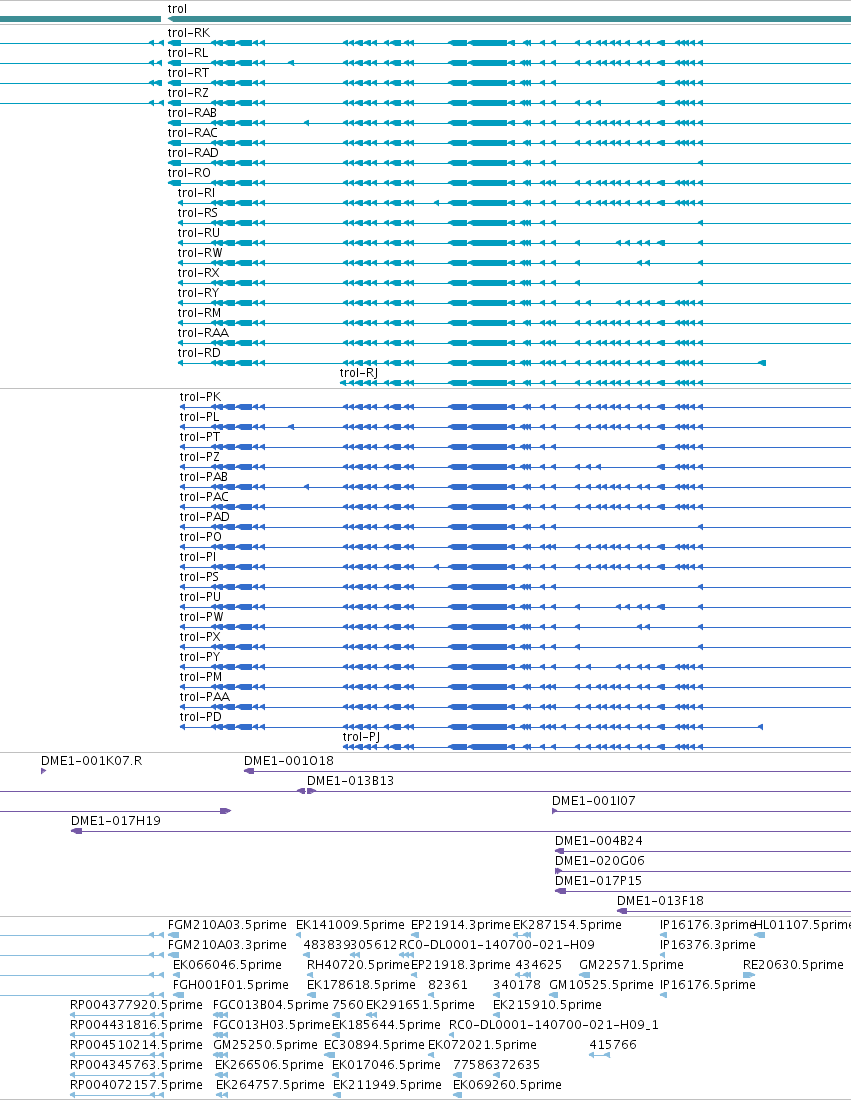Screen dimensions: 851x1100
Task: Click EST FGM210A03.5prime label
Action: [227, 925]
